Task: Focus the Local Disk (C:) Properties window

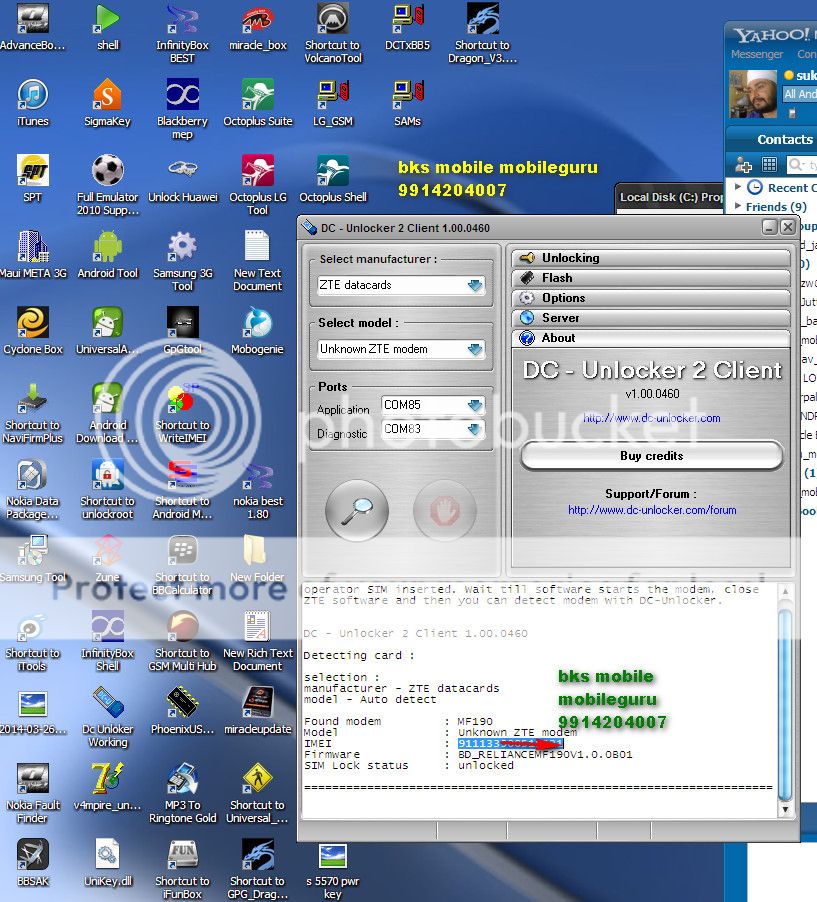Action: (670, 197)
